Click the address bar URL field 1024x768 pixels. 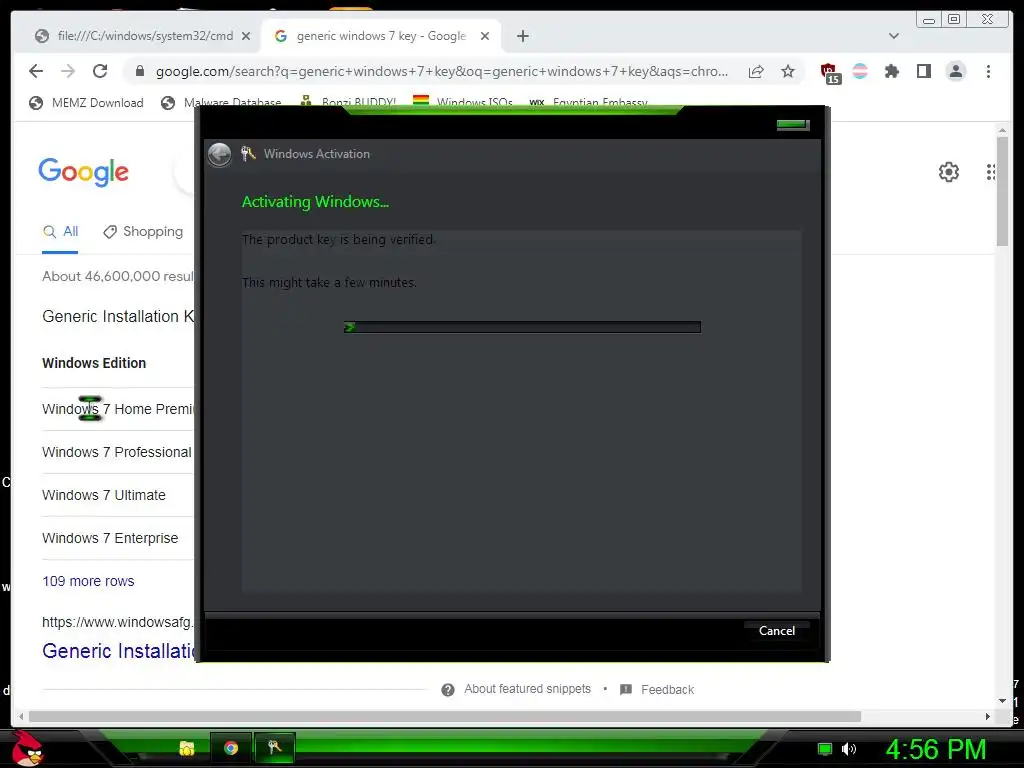pos(441,71)
